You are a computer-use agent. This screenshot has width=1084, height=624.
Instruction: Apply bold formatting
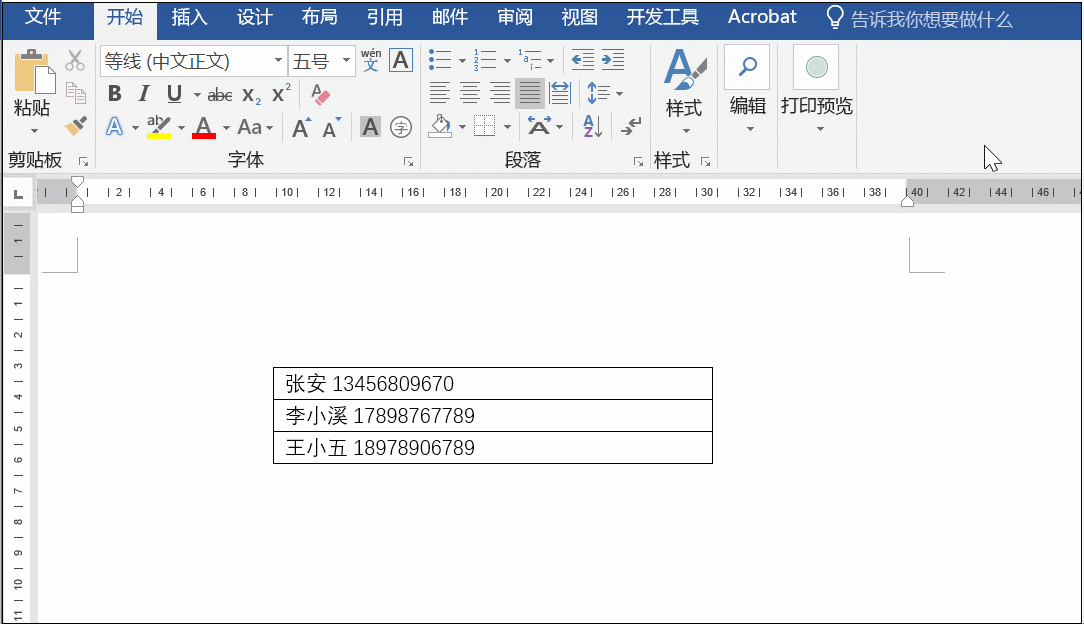pyautogui.click(x=114, y=94)
